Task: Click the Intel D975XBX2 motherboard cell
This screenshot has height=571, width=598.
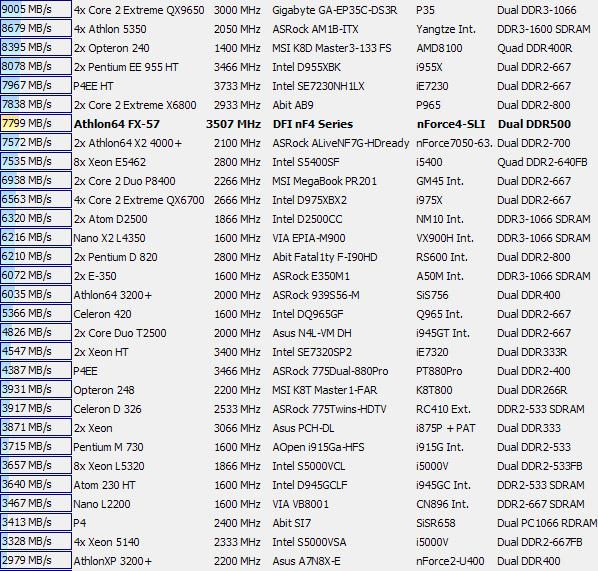Action: [x=309, y=200]
